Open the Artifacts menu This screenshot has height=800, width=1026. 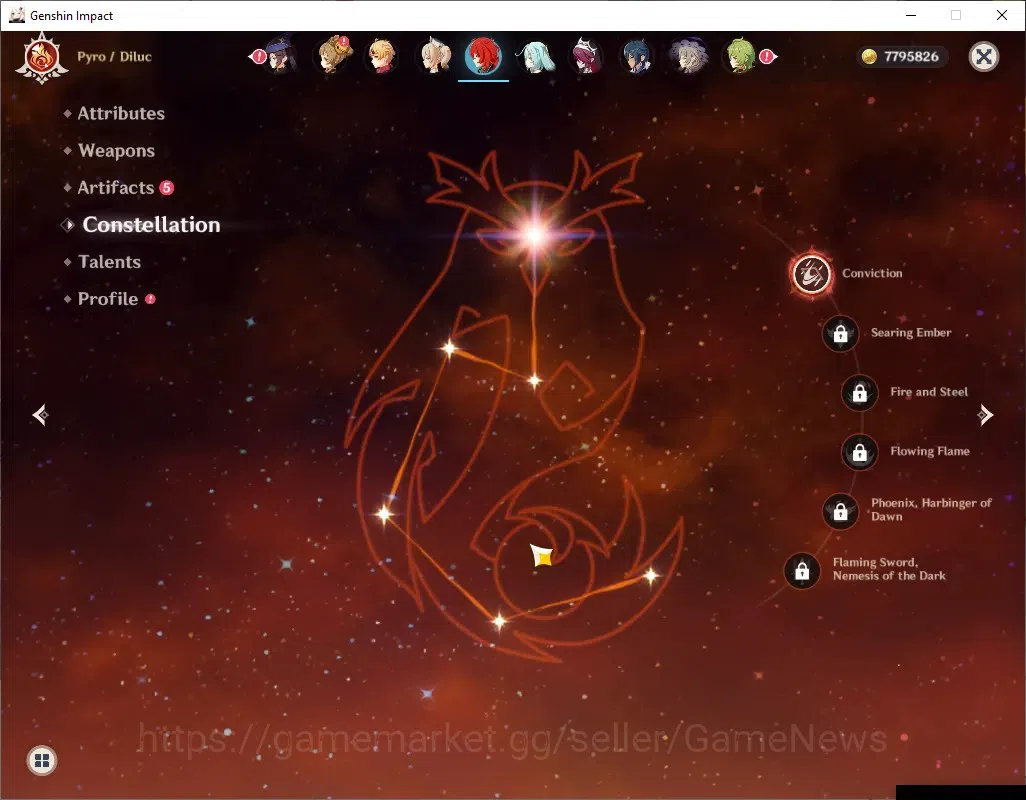116,188
